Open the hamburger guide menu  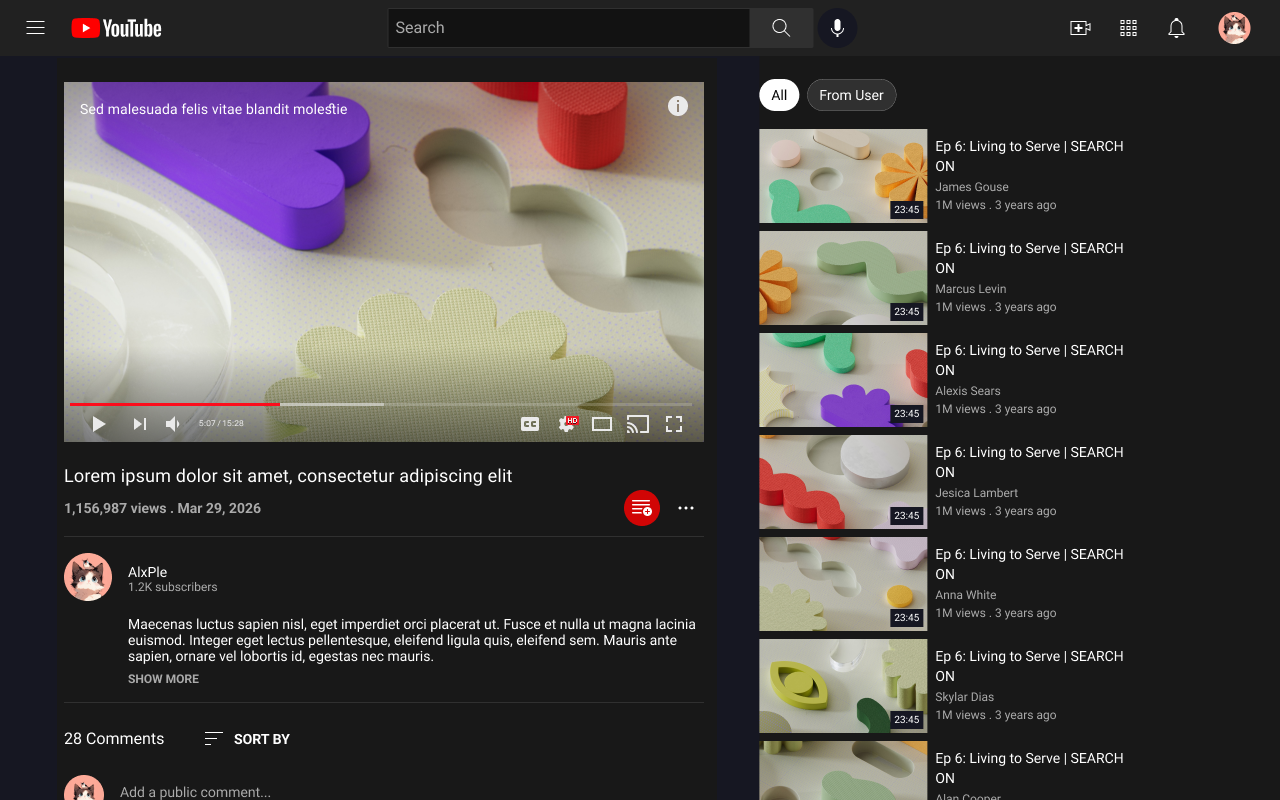[x=36, y=28]
